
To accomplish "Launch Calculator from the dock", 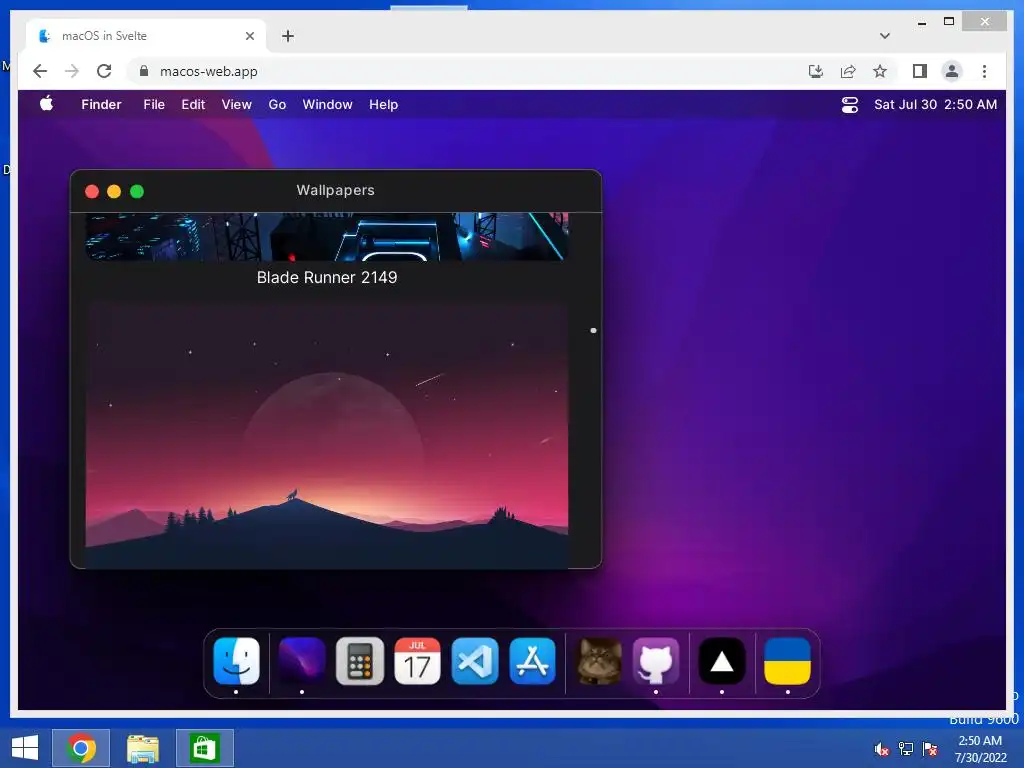I will (x=360, y=661).
